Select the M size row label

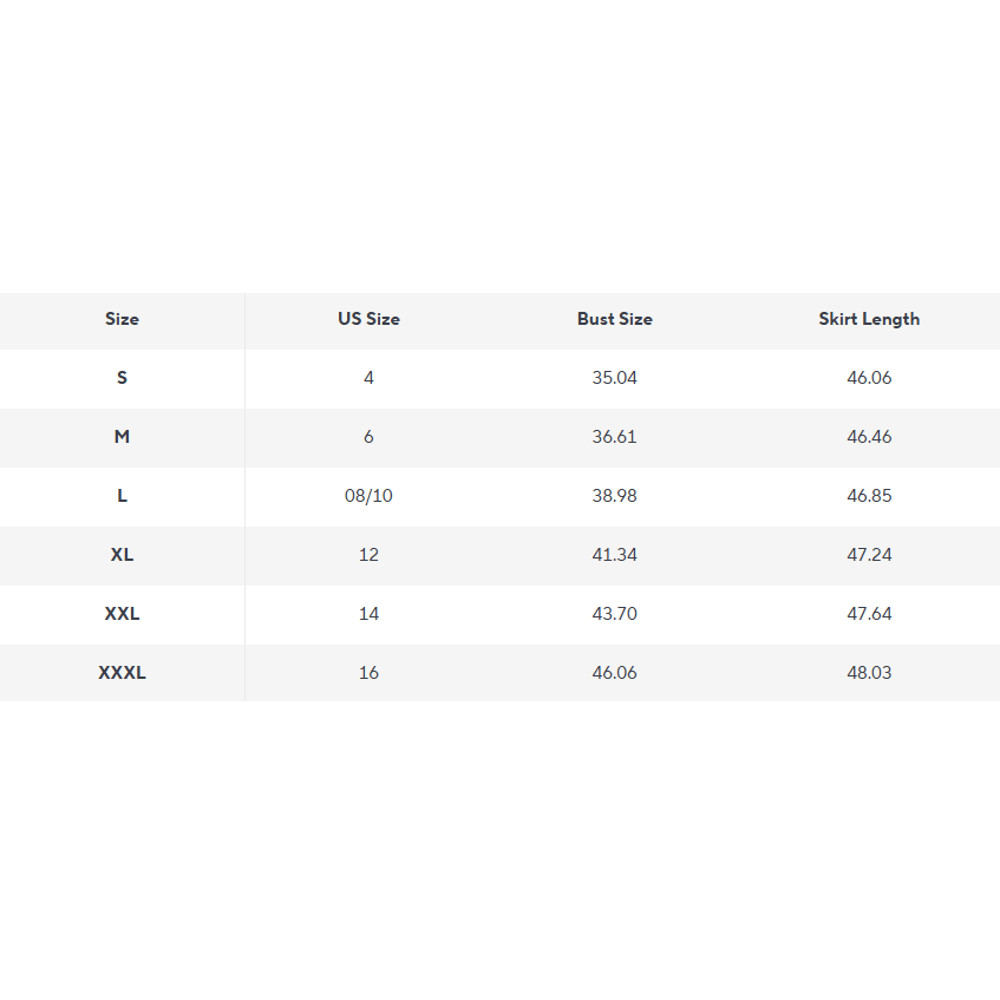coord(122,437)
